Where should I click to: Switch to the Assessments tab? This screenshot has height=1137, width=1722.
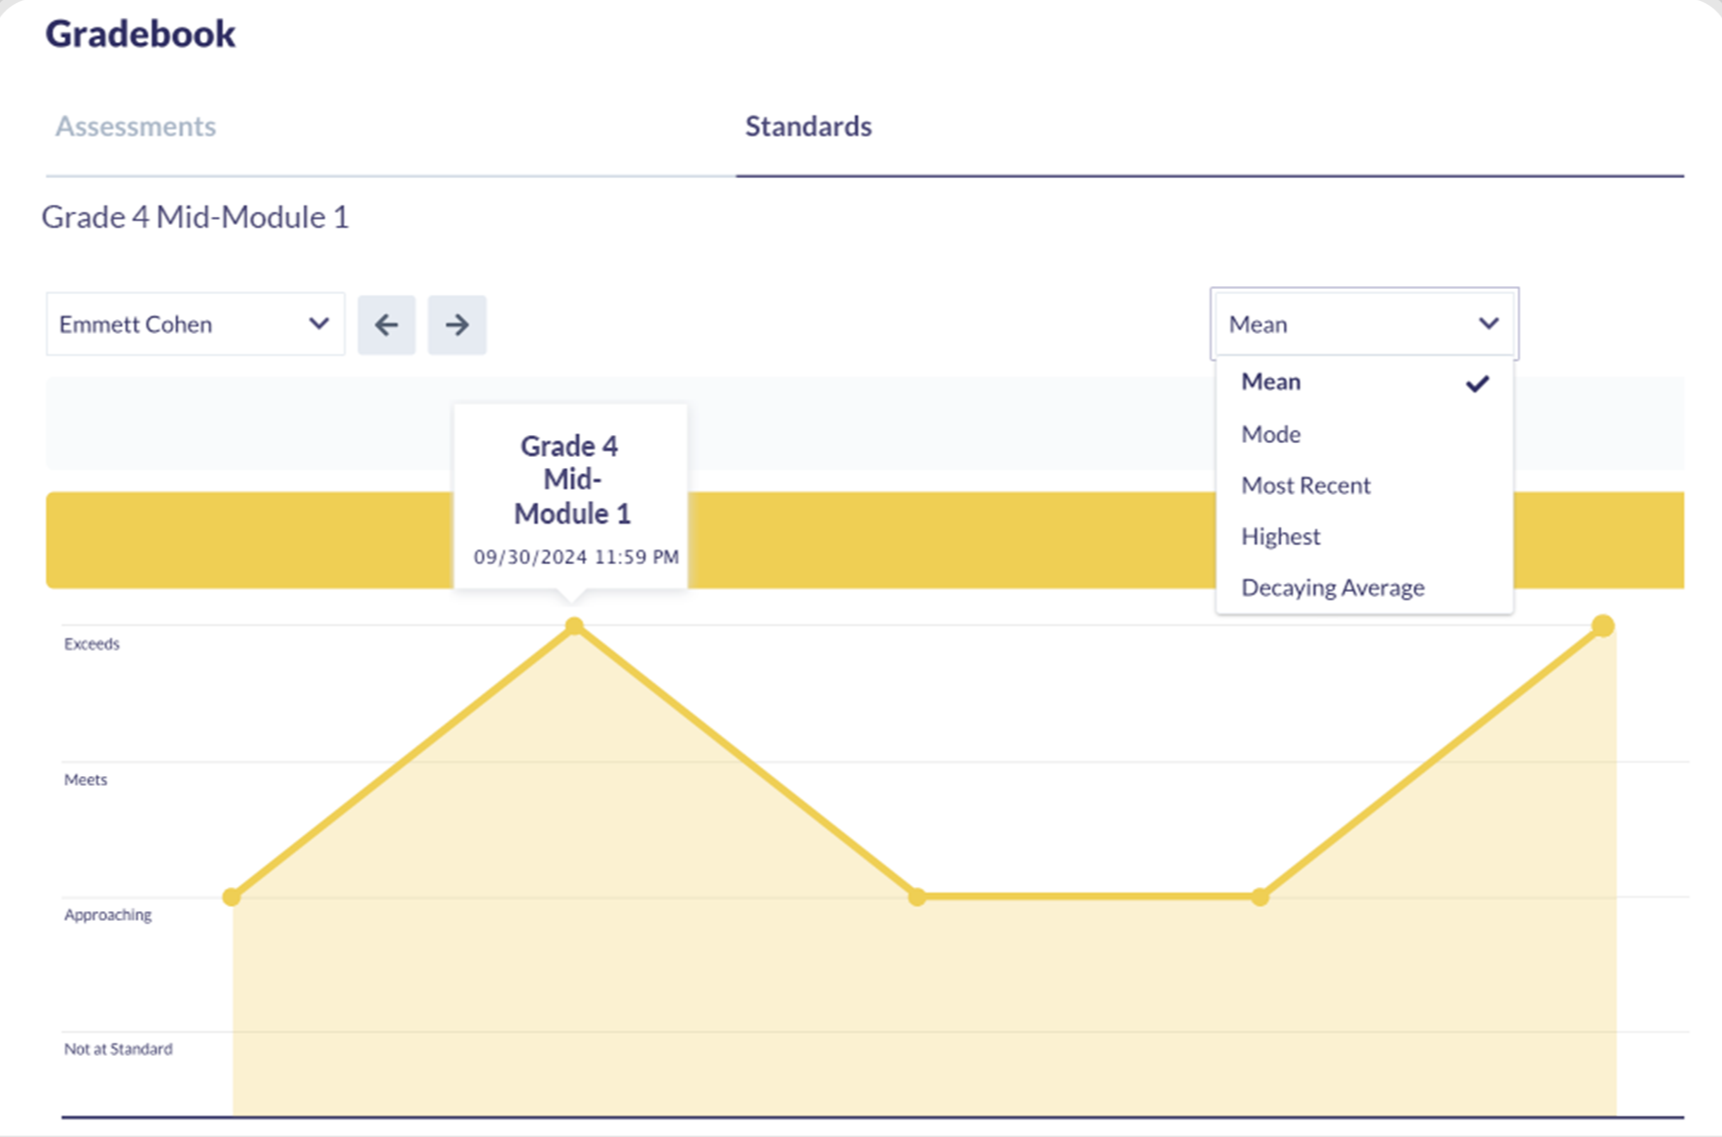[136, 126]
